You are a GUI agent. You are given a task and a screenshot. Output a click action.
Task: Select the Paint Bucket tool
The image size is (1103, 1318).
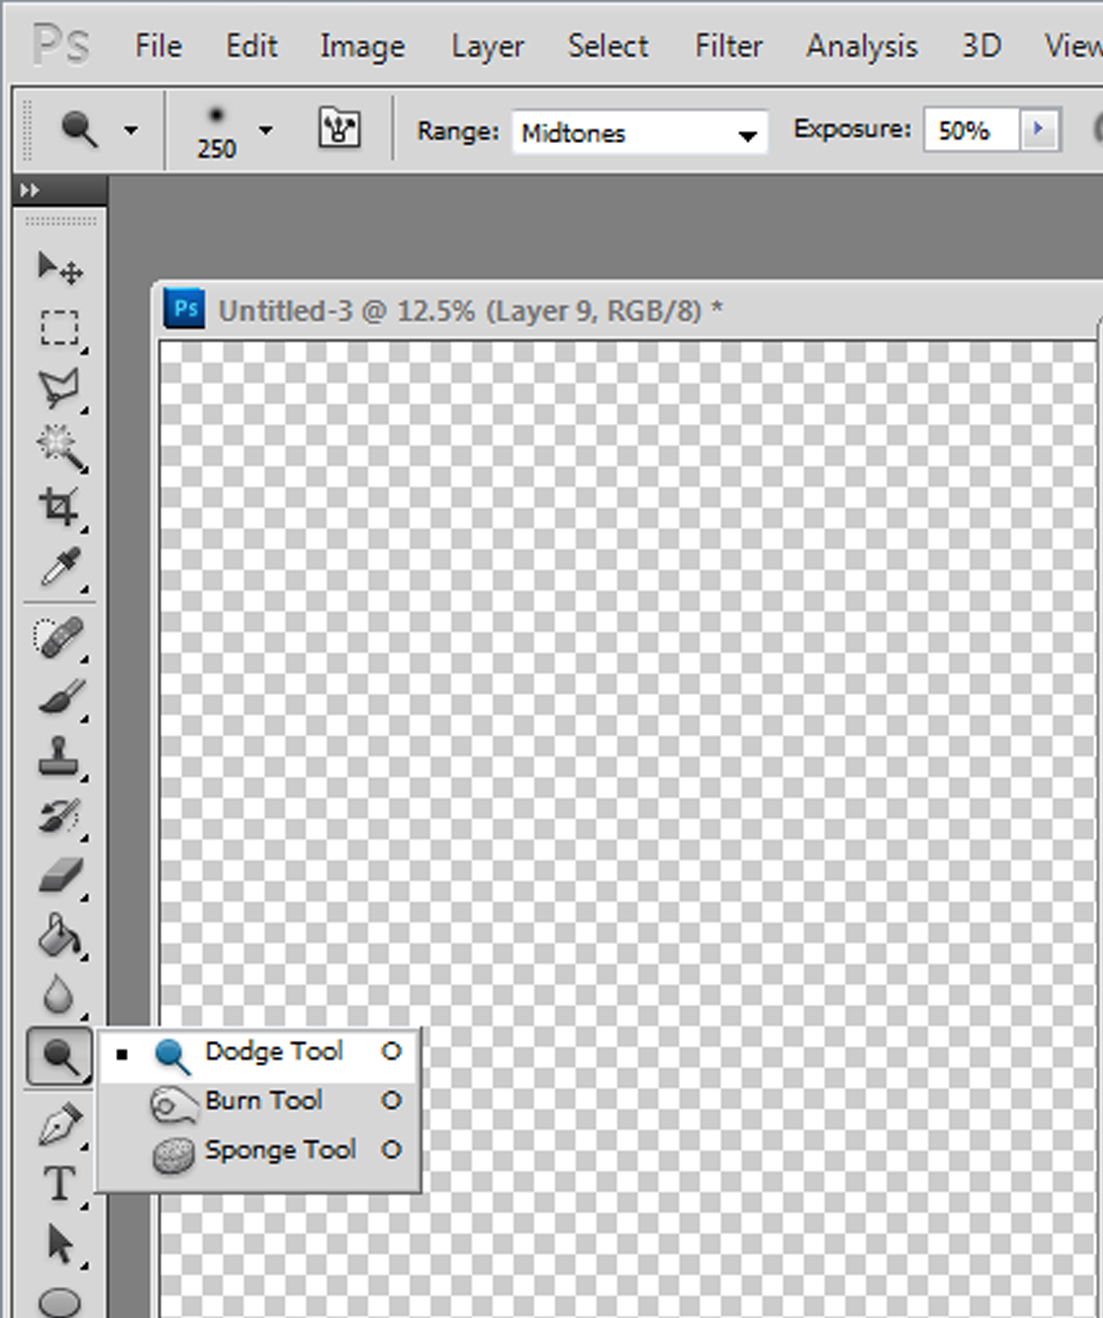pyautogui.click(x=59, y=936)
